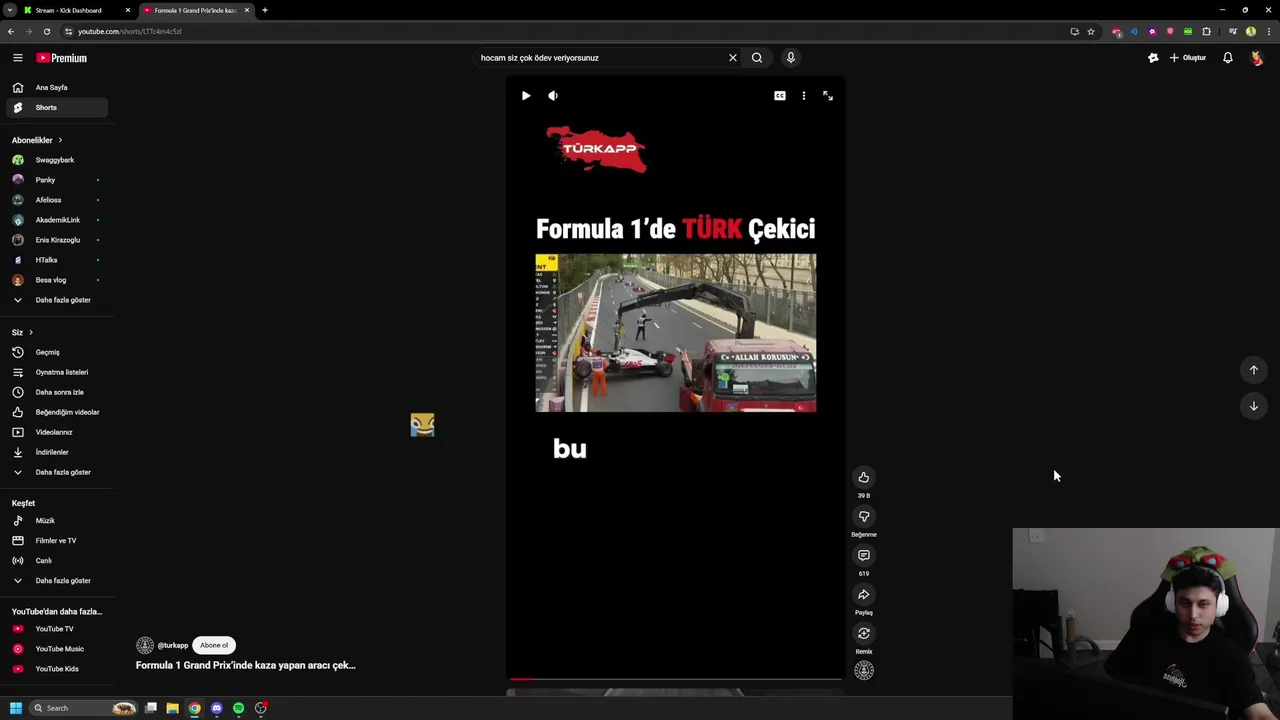Like the Short with the thumbs up icon
Image resolution: width=1280 pixels, height=720 pixels.
coord(864,477)
